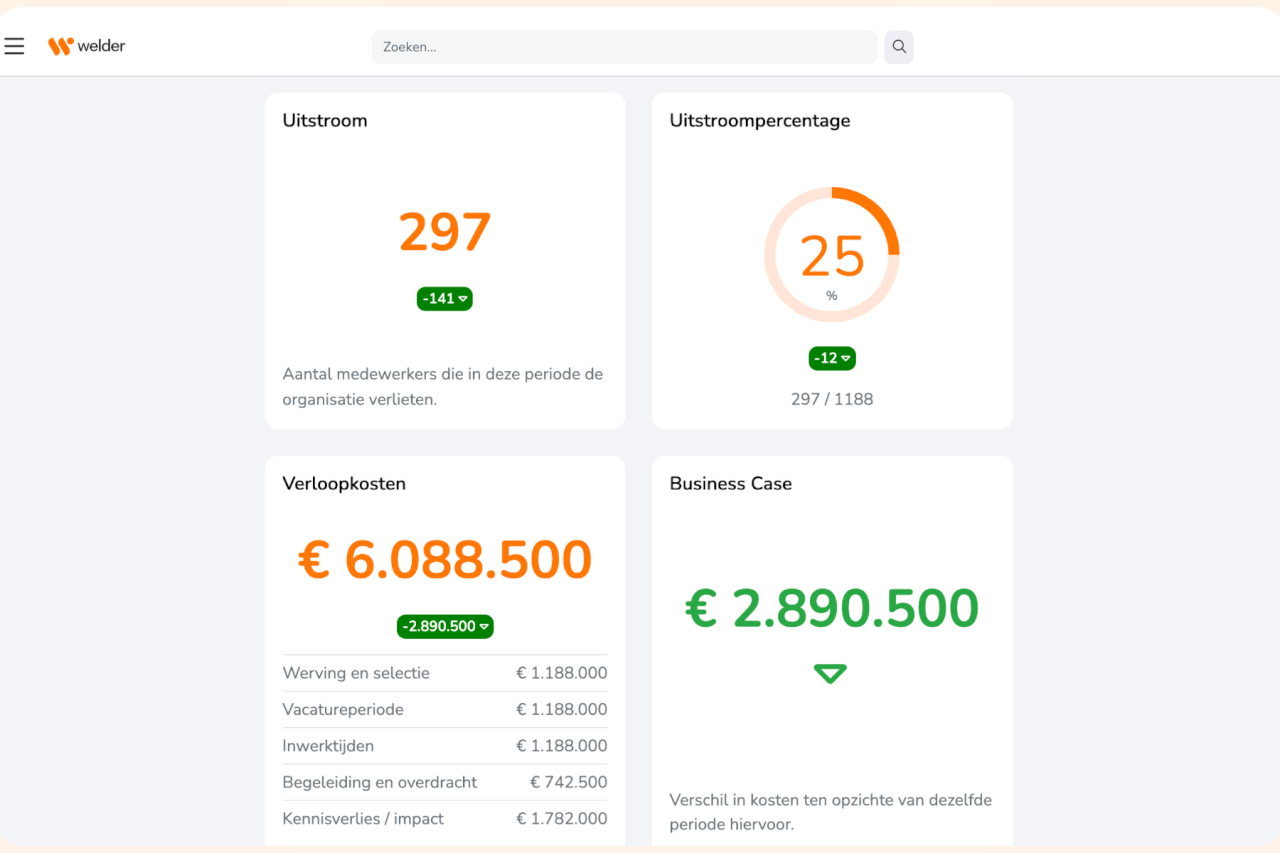Select the Vacatureperiode cost row
The width and height of the screenshot is (1280, 853).
pos(445,709)
